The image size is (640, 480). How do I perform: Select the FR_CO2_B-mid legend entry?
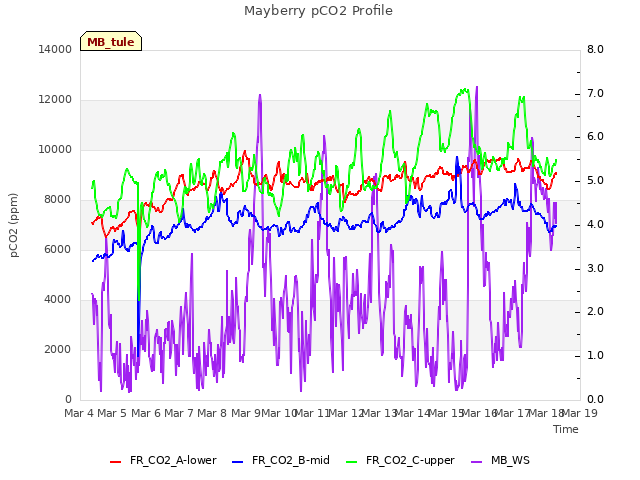pyautogui.click(x=281, y=460)
